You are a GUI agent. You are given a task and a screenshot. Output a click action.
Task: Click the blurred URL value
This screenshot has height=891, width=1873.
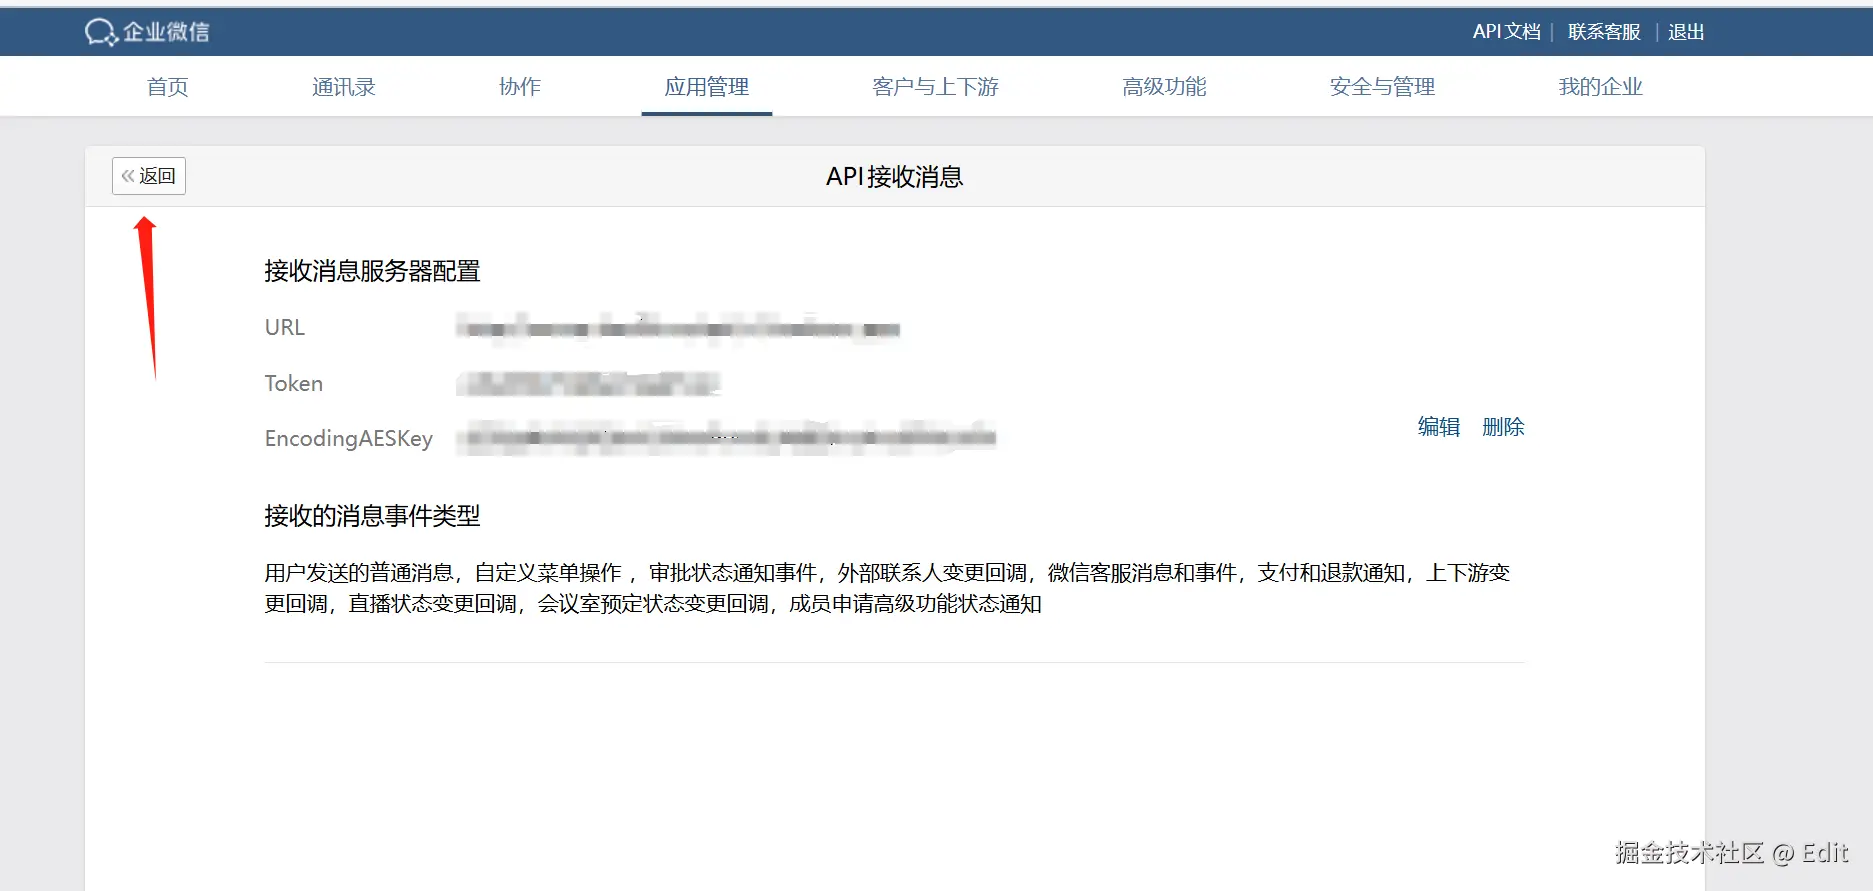678,328
